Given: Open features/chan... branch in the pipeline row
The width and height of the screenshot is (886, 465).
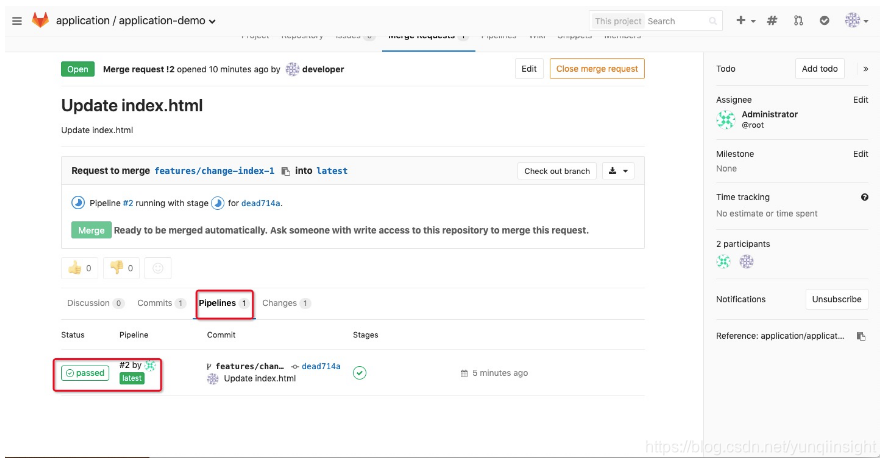Looking at the screenshot, I should pos(249,366).
